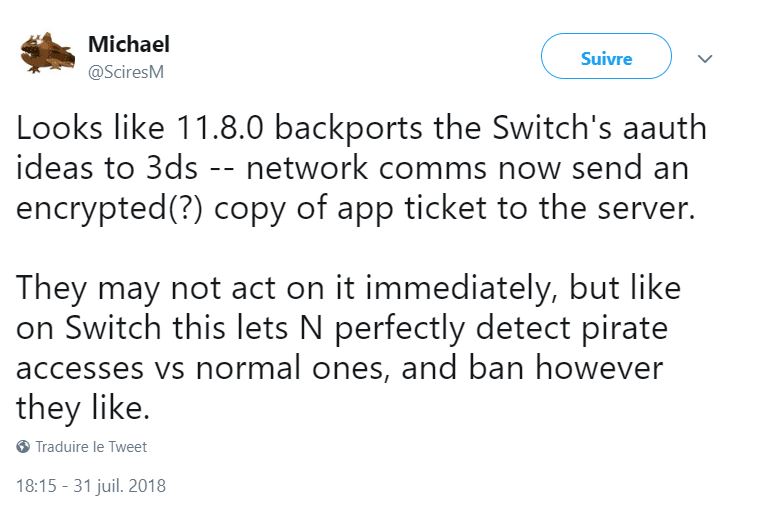Select the Traduire le Tweet link
The height and width of the screenshot is (511, 758).
[x=91, y=447]
